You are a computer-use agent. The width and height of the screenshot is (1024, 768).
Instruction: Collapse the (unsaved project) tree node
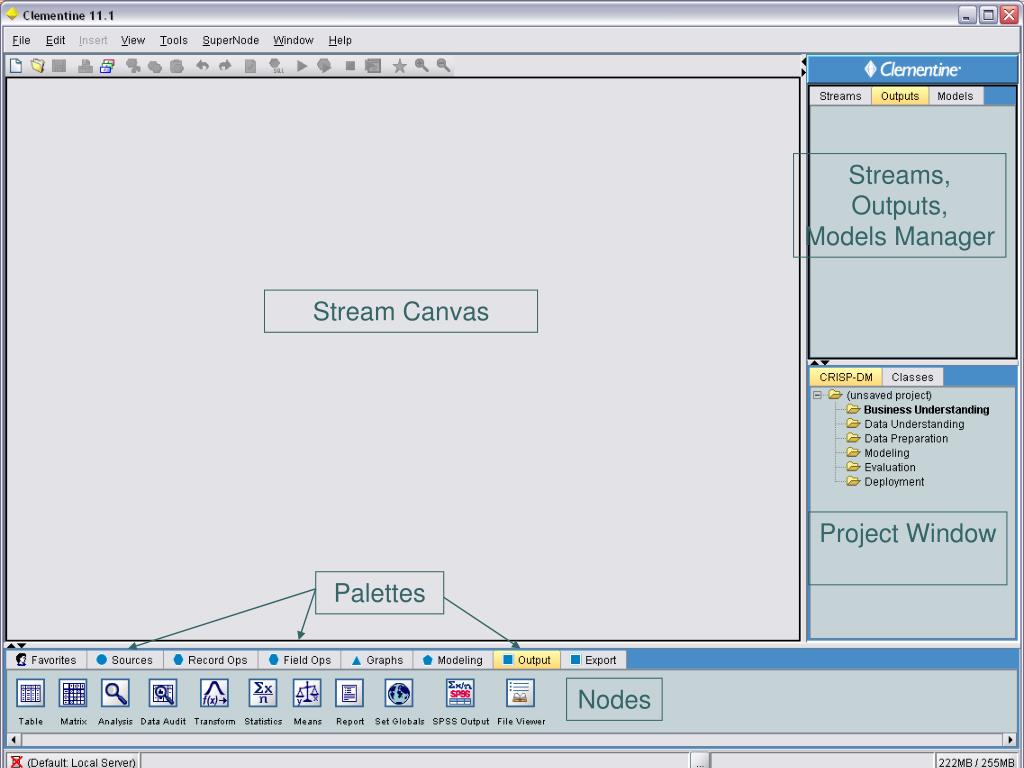817,395
